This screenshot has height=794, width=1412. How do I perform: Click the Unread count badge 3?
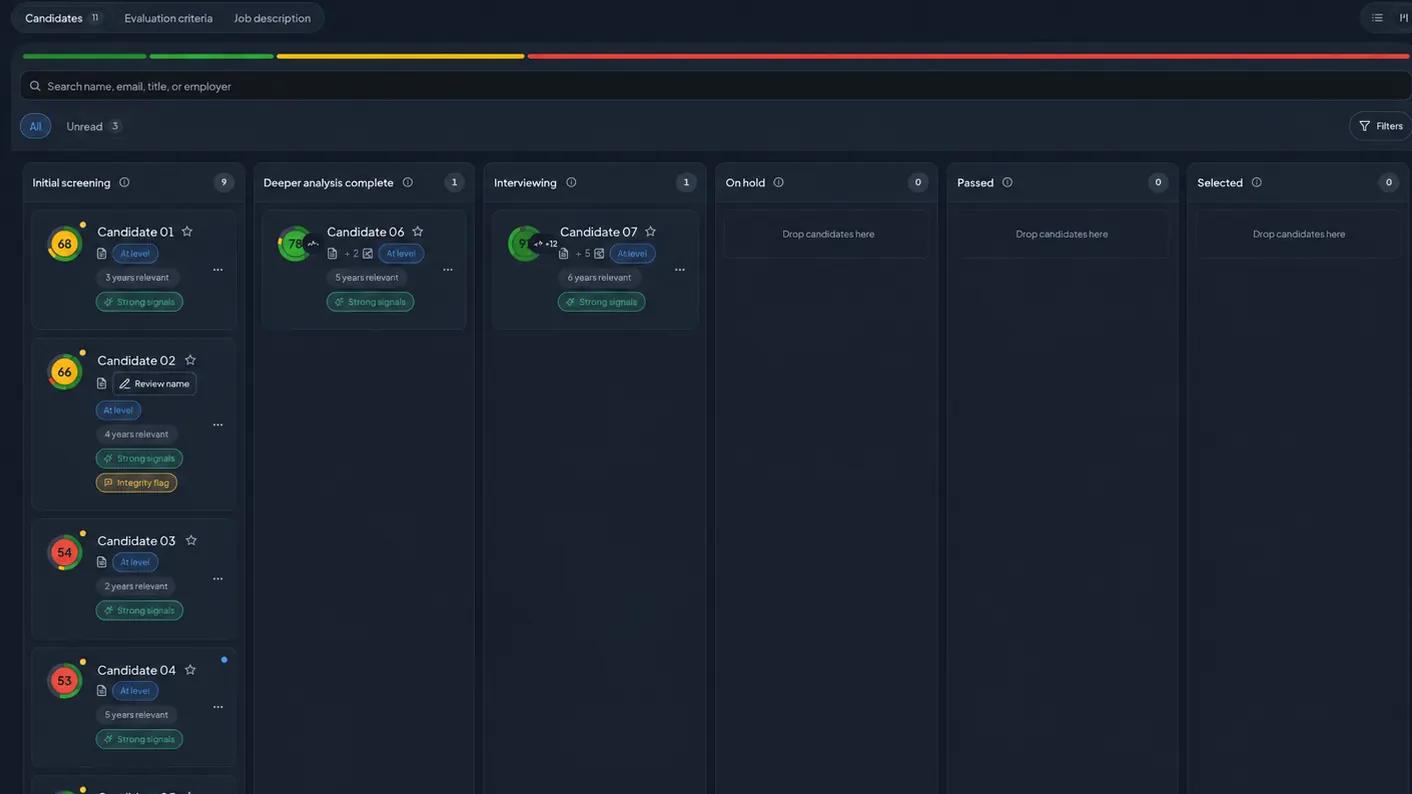tap(115, 126)
